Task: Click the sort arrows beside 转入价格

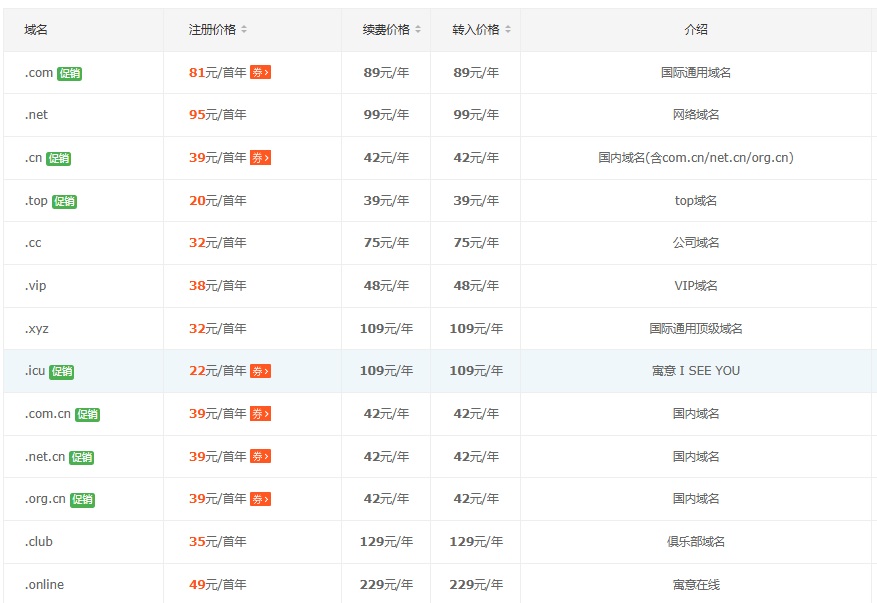Action: tap(508, 30)
